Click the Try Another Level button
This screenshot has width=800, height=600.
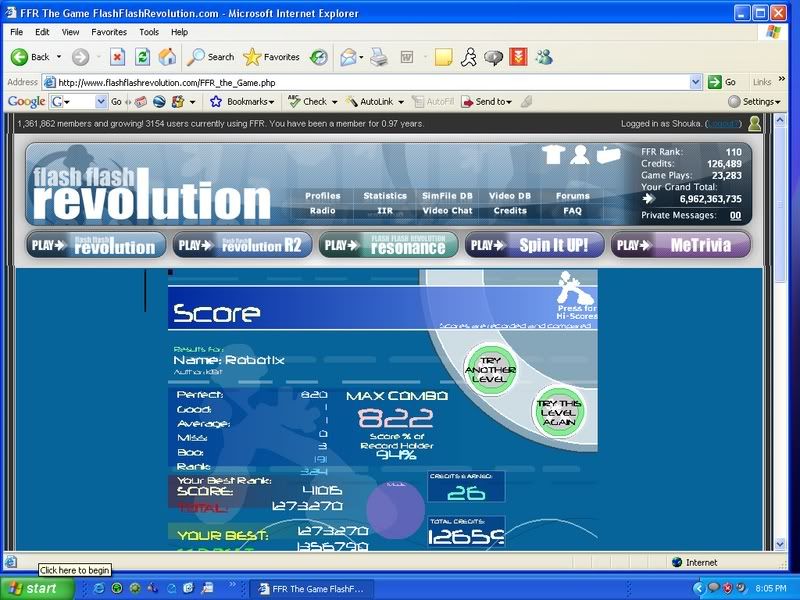(490, 370)
